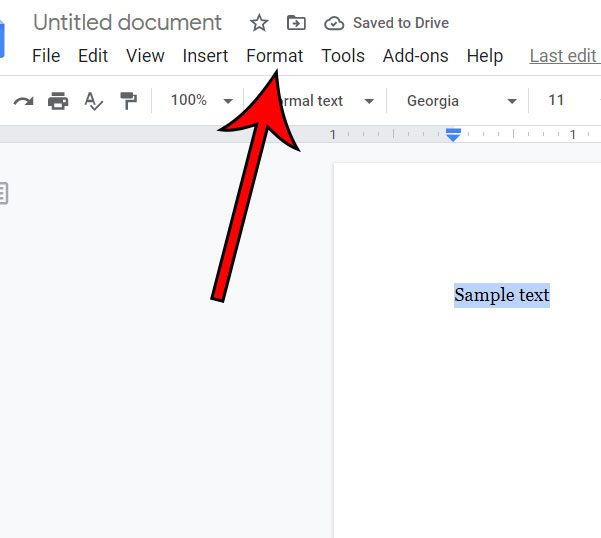Click the Move to folder icon
This screenshot has width=601, height=538.
coord(296,23)
